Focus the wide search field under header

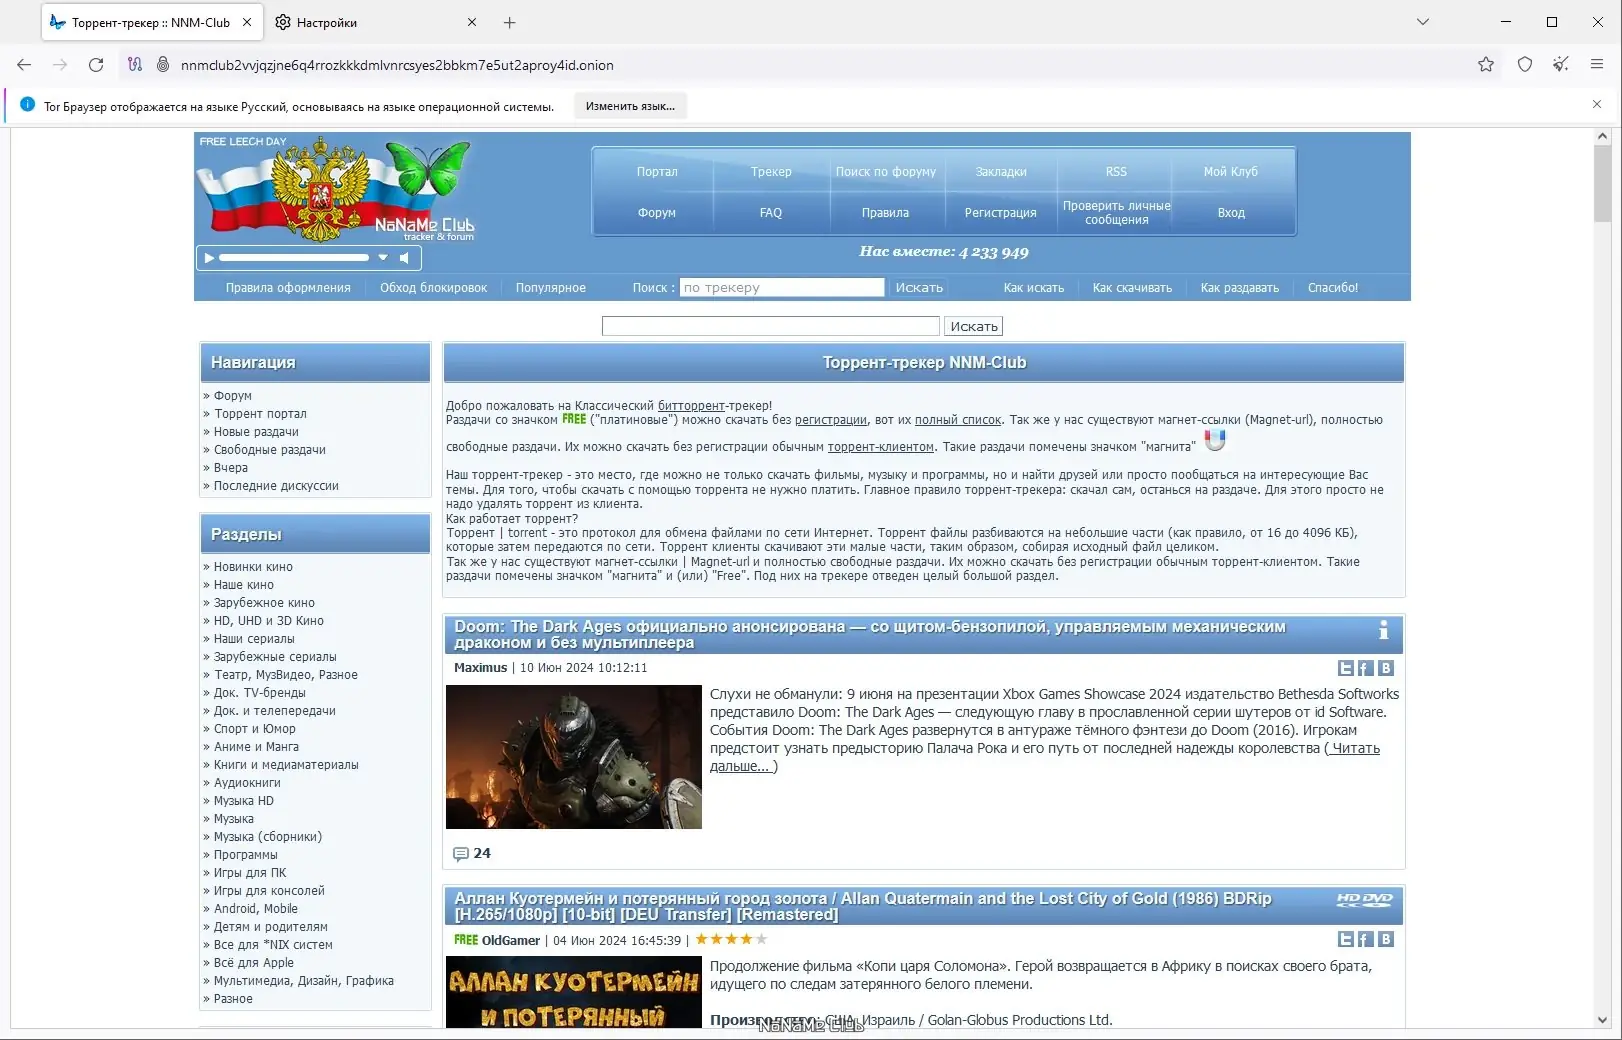click(771, 326)
